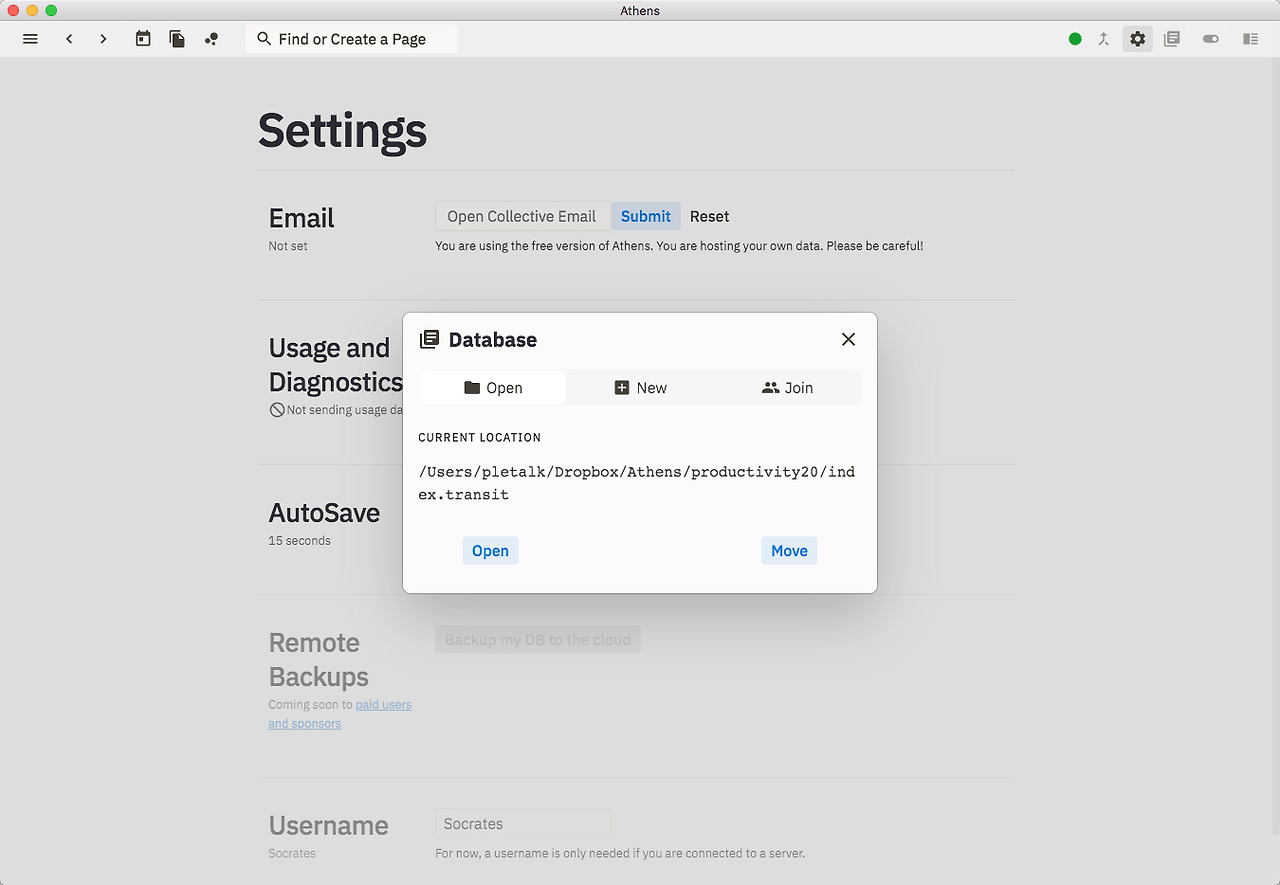1280x885 pixels.
Task: Click the Database dialog title
Action: click(x=493, y=340)
